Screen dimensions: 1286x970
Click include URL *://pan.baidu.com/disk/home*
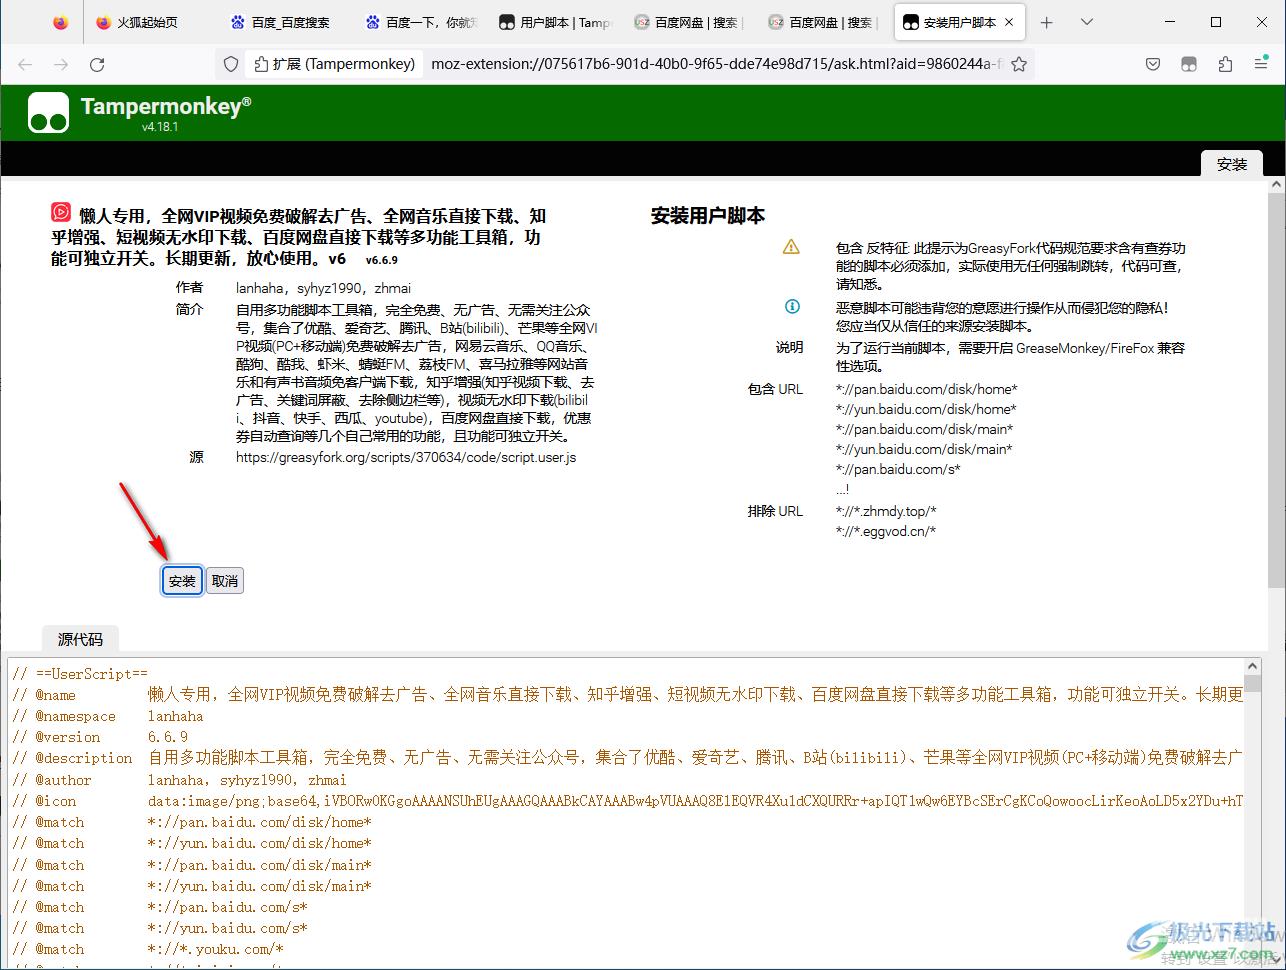point(926,389)
